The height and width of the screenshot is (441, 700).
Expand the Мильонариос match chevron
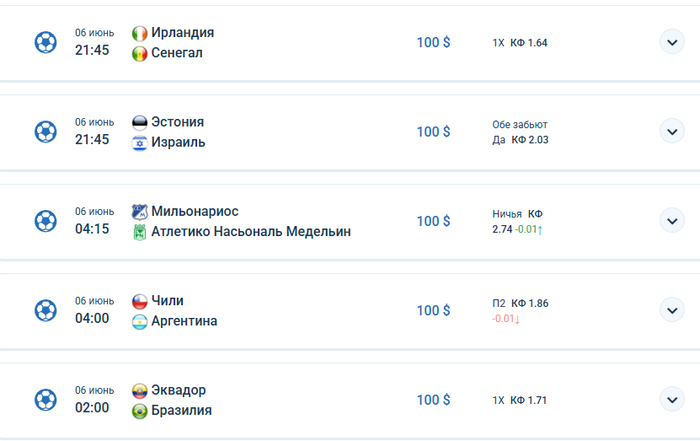(671, 221)
